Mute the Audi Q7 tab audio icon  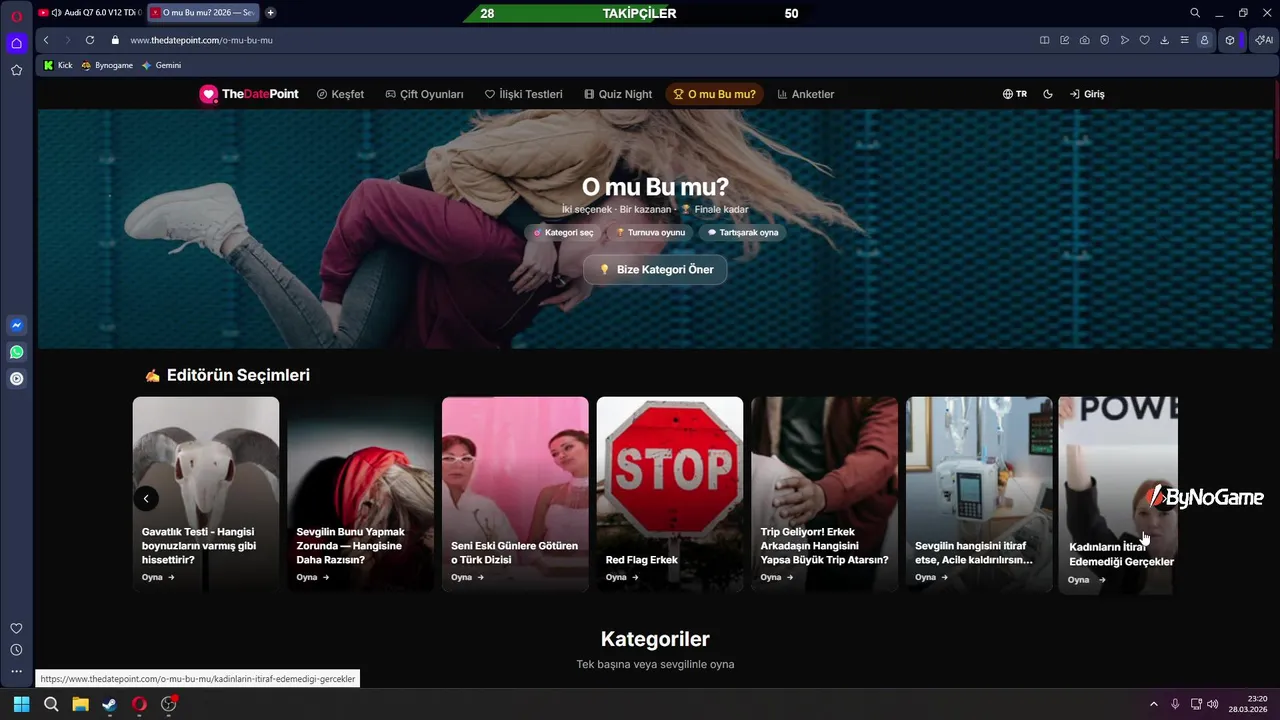pyautogui.click(x=55, y=13)
